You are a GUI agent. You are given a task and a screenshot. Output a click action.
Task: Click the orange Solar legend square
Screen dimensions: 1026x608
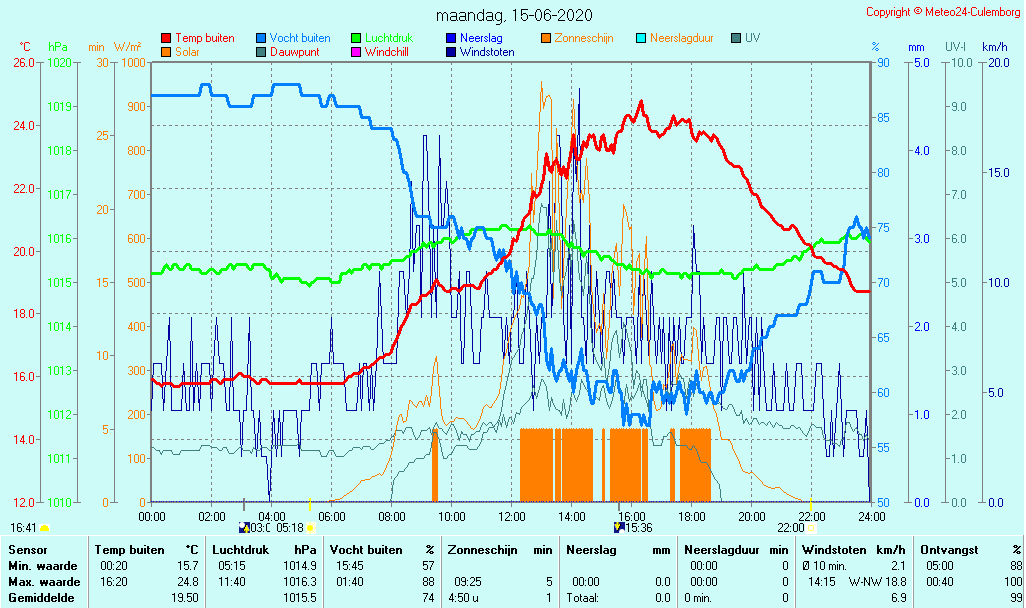click(166, 52)
